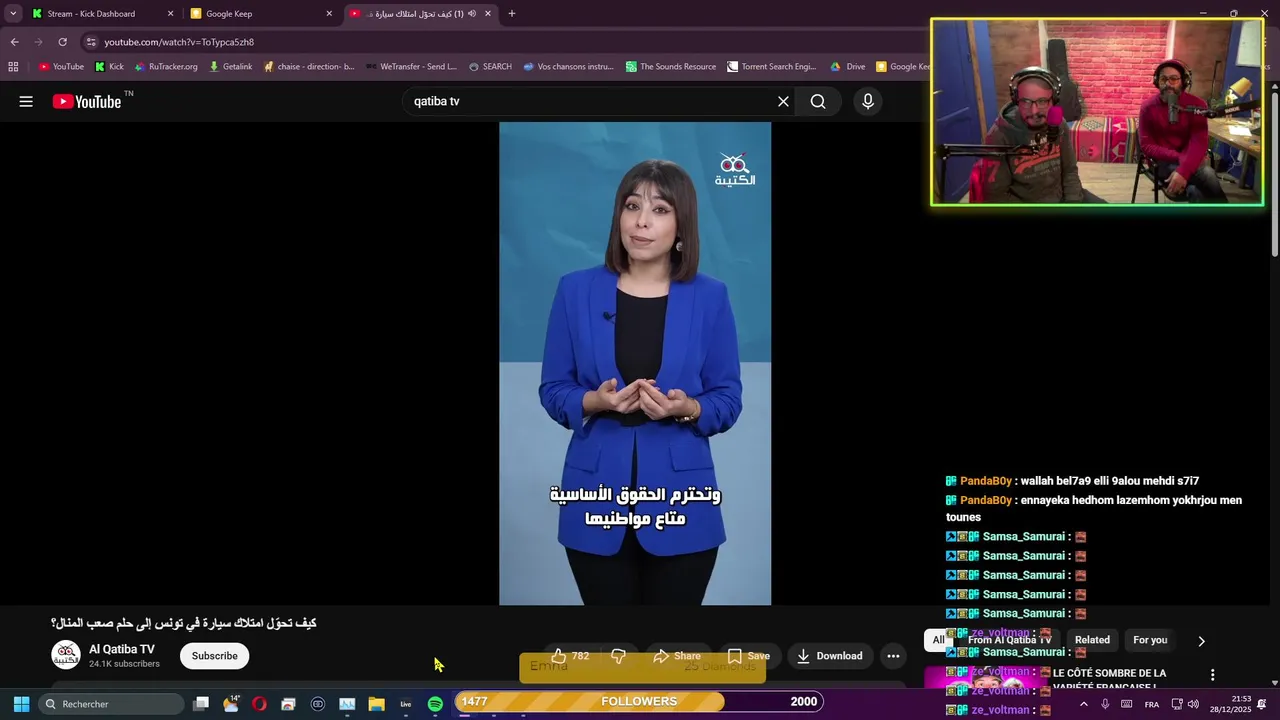The width and height of the screenshot is (1280, 720).
Task: Open the YouTube hamburger guide menu
Action: click(26, 101)
